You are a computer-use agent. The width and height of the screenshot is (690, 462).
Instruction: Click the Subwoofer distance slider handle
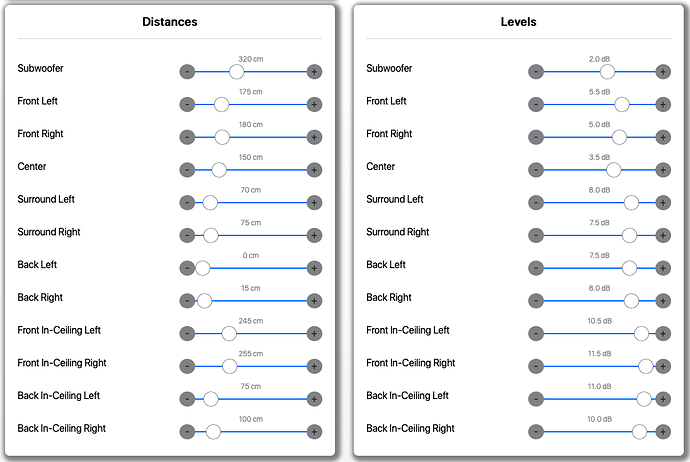pyautogui.click(x=237, y=72)
